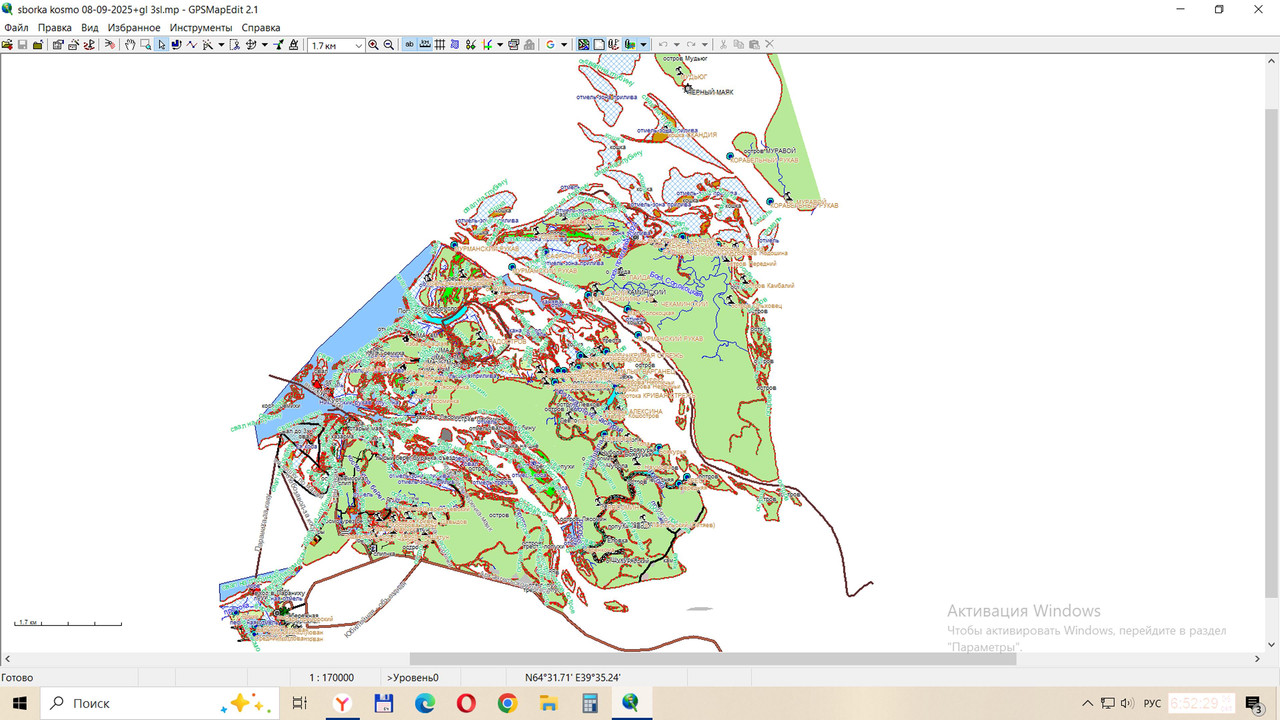Expand the Redo history dropdown arrow
Image resolution: width=1280 pixels, height=720 pixels.
tap(705, 45)
